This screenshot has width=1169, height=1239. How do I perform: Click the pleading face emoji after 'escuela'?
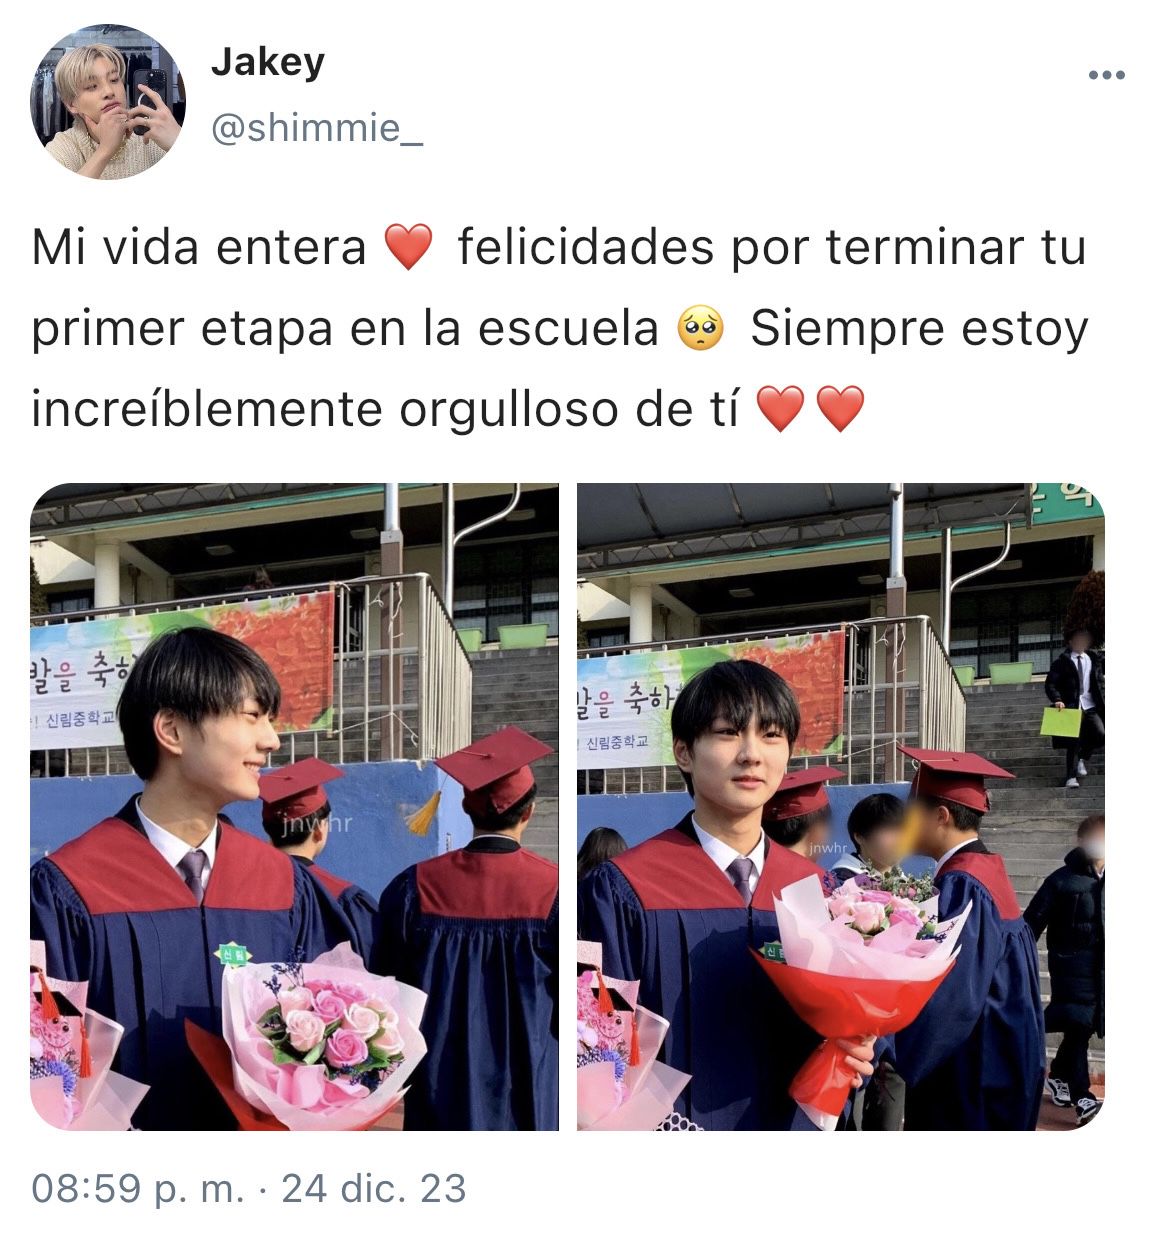(x=702, y=329)
